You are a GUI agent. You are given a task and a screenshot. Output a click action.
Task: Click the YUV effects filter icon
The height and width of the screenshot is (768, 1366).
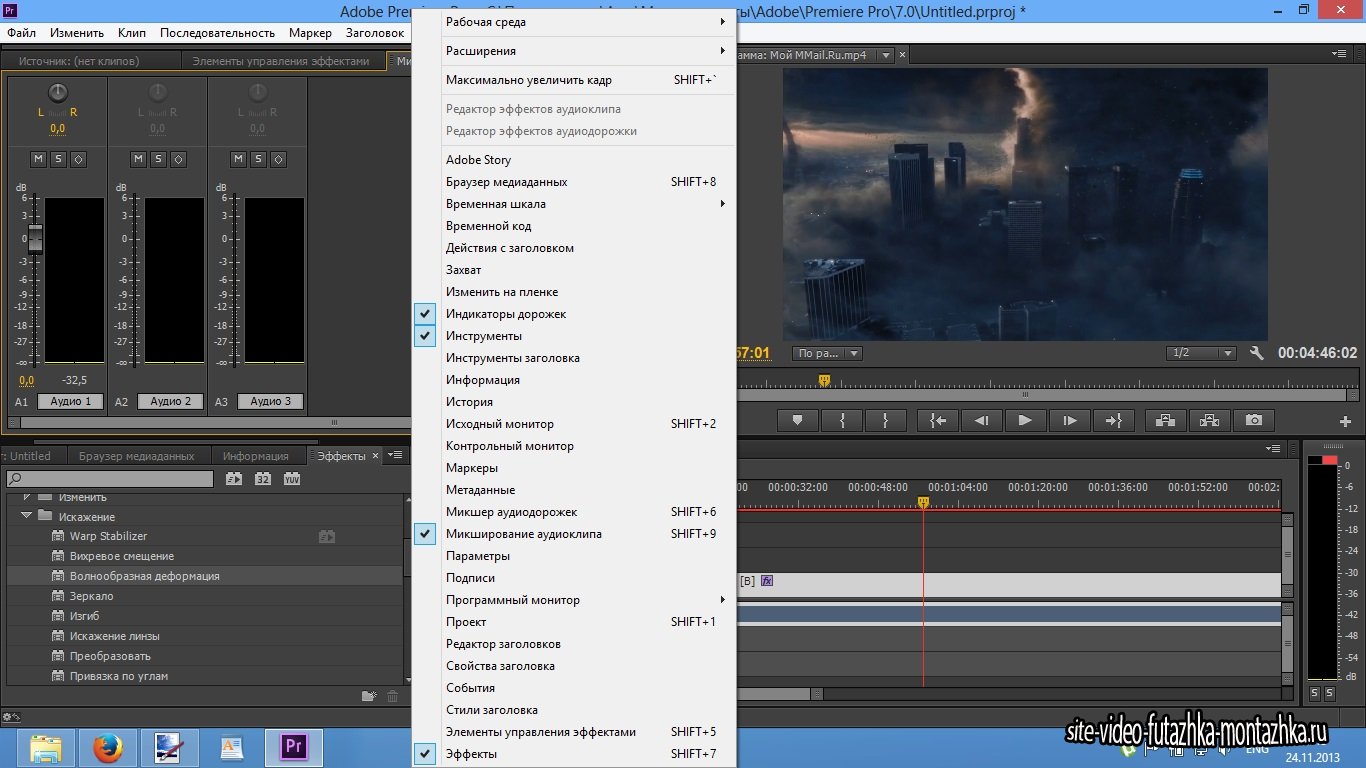tap(292, 479)
